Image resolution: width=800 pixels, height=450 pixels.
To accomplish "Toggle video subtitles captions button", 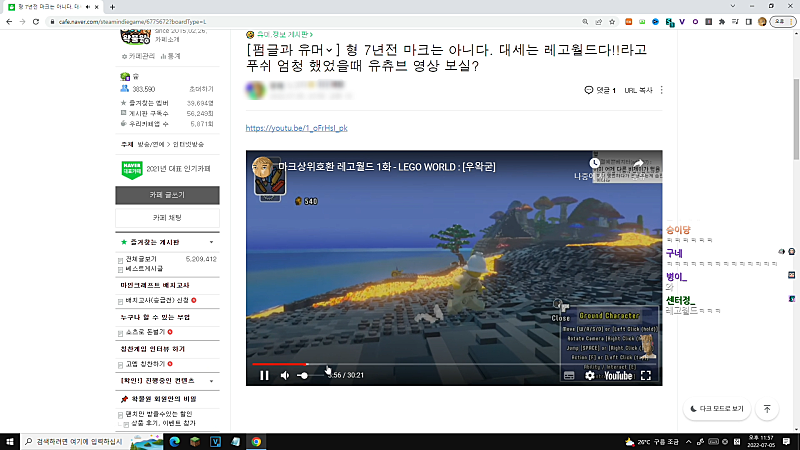I will [569, 376].
